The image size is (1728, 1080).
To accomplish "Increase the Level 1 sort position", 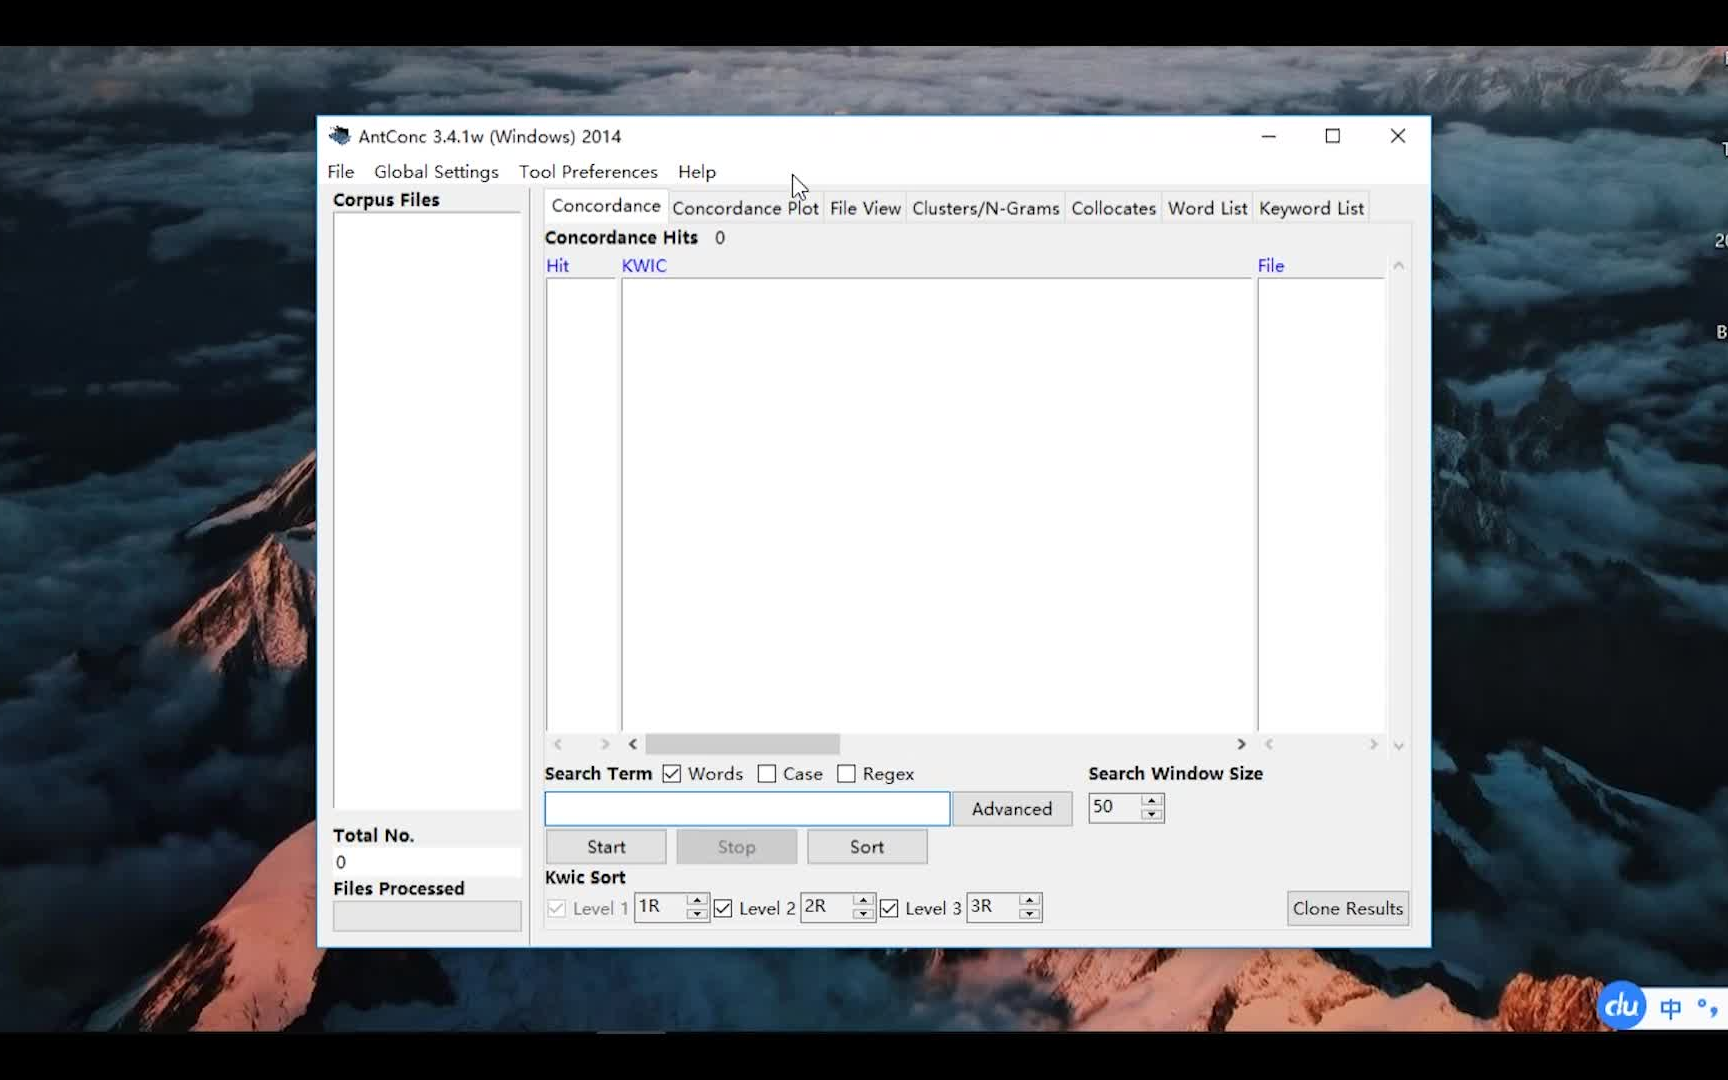I will (x=697, y=901).
